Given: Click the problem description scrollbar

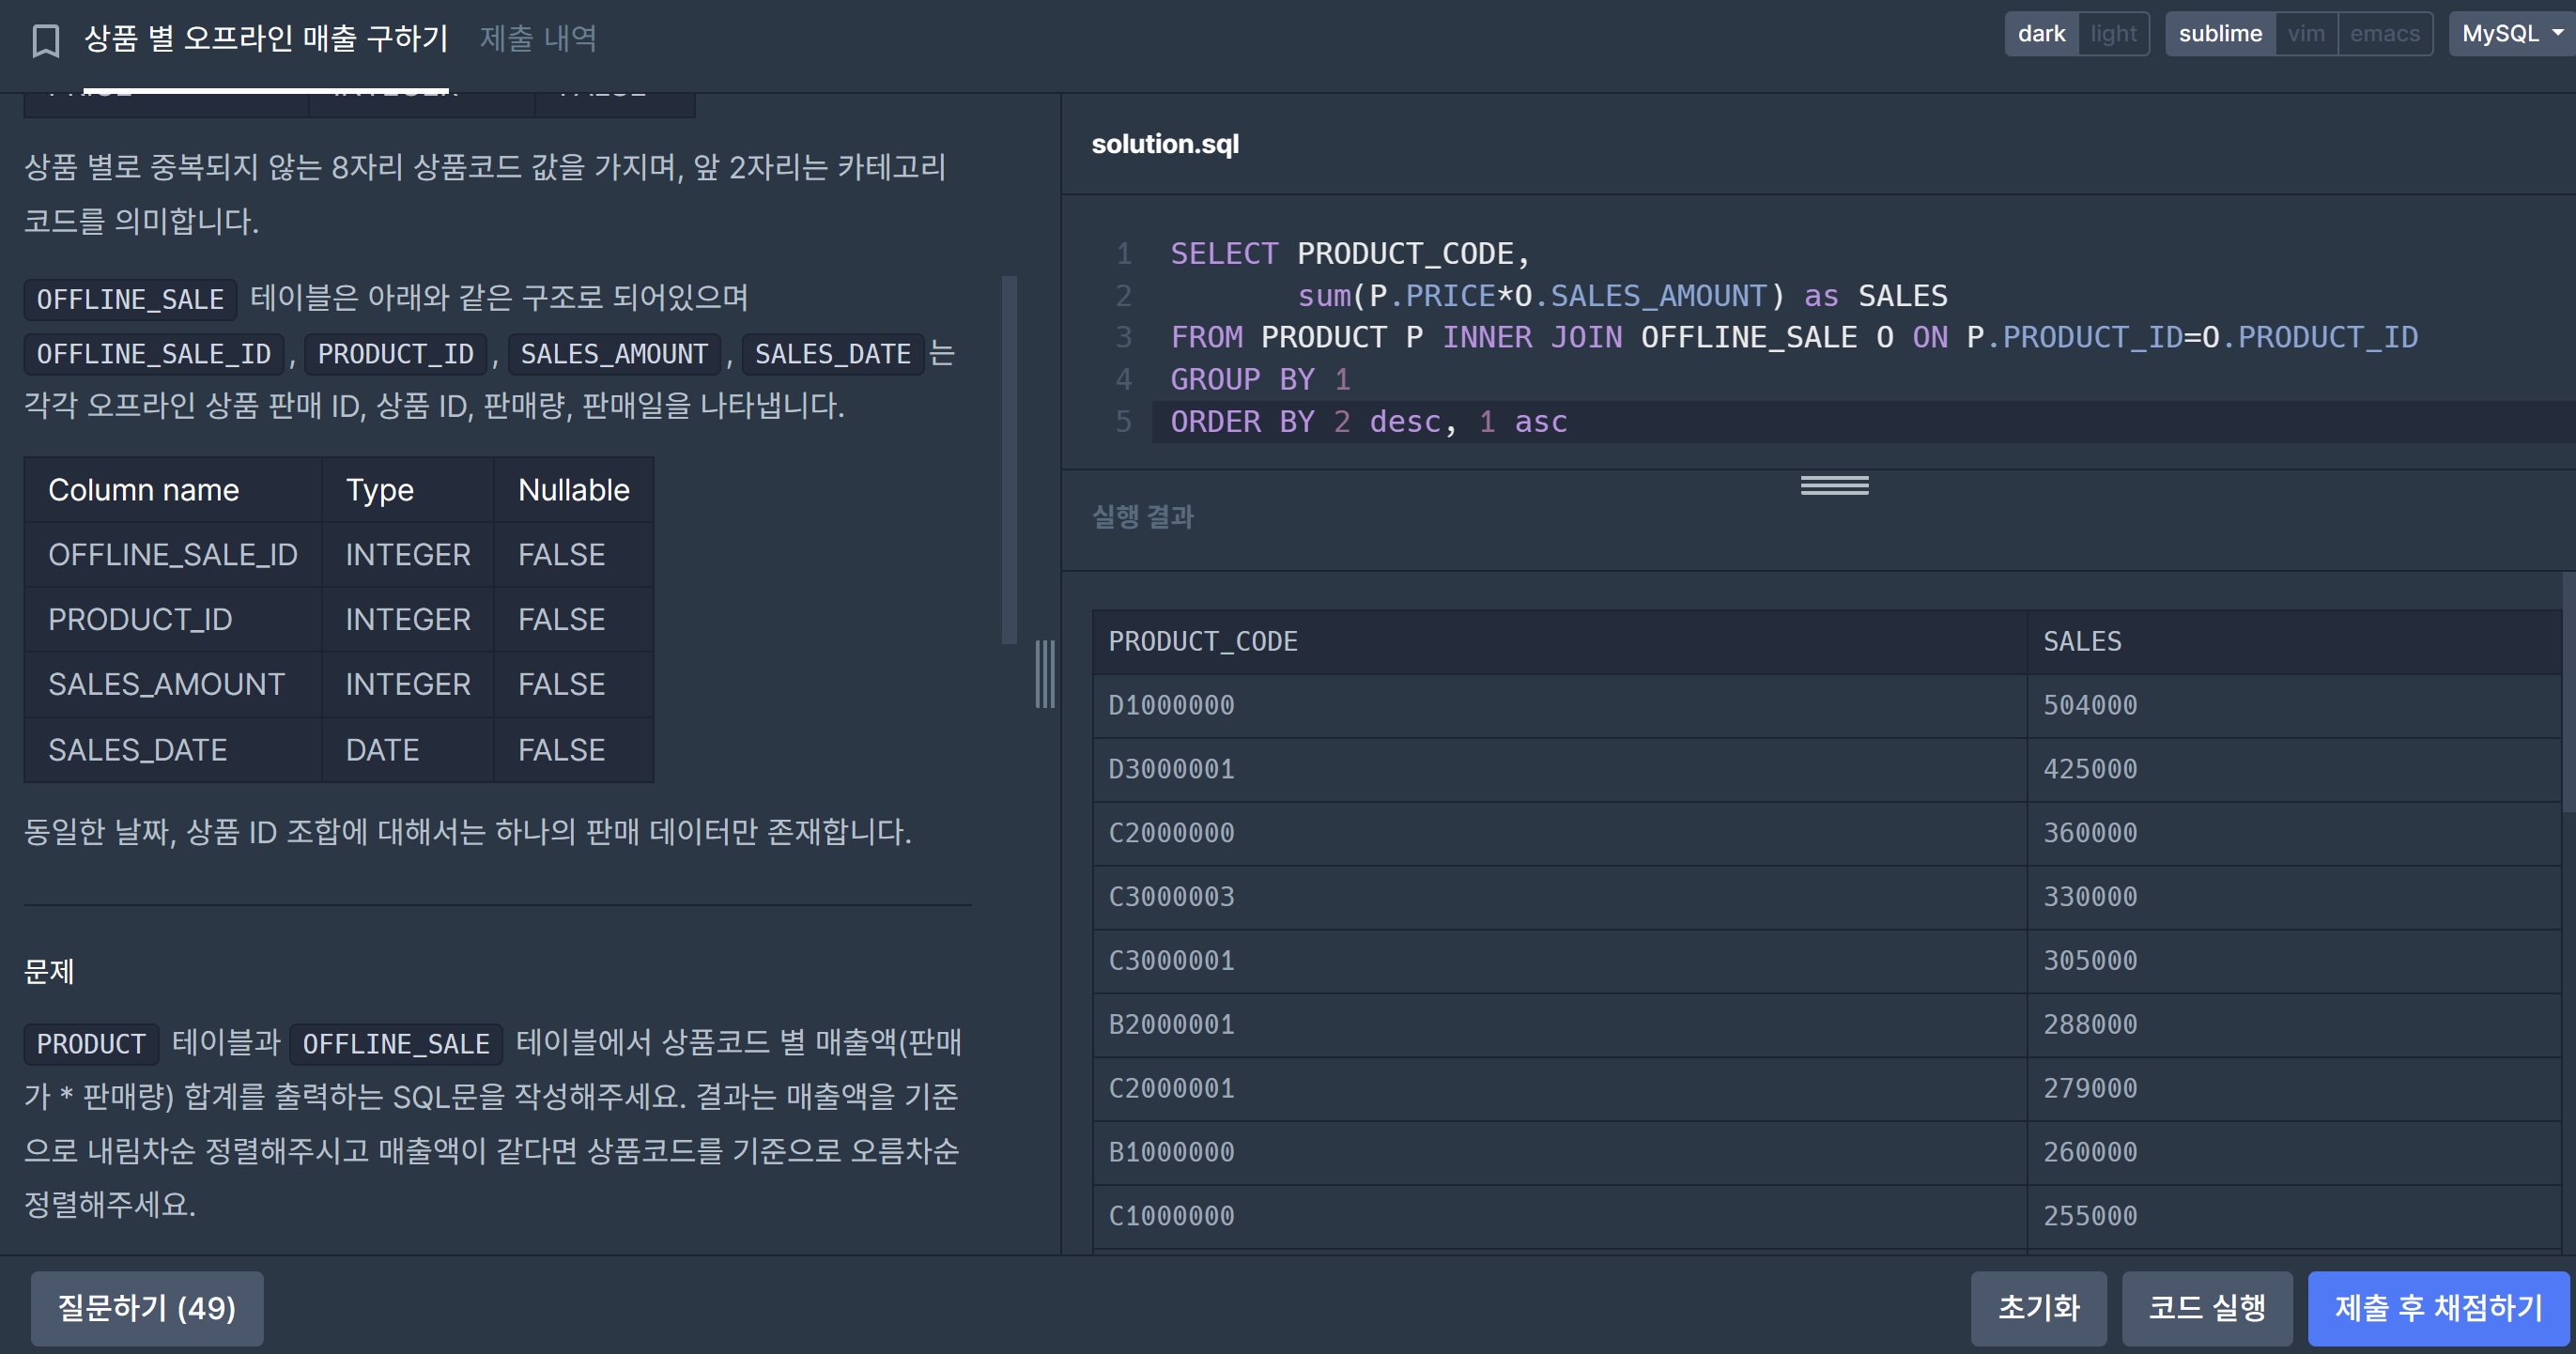Looking at the screenshot, I should [x=1009, y=460].
